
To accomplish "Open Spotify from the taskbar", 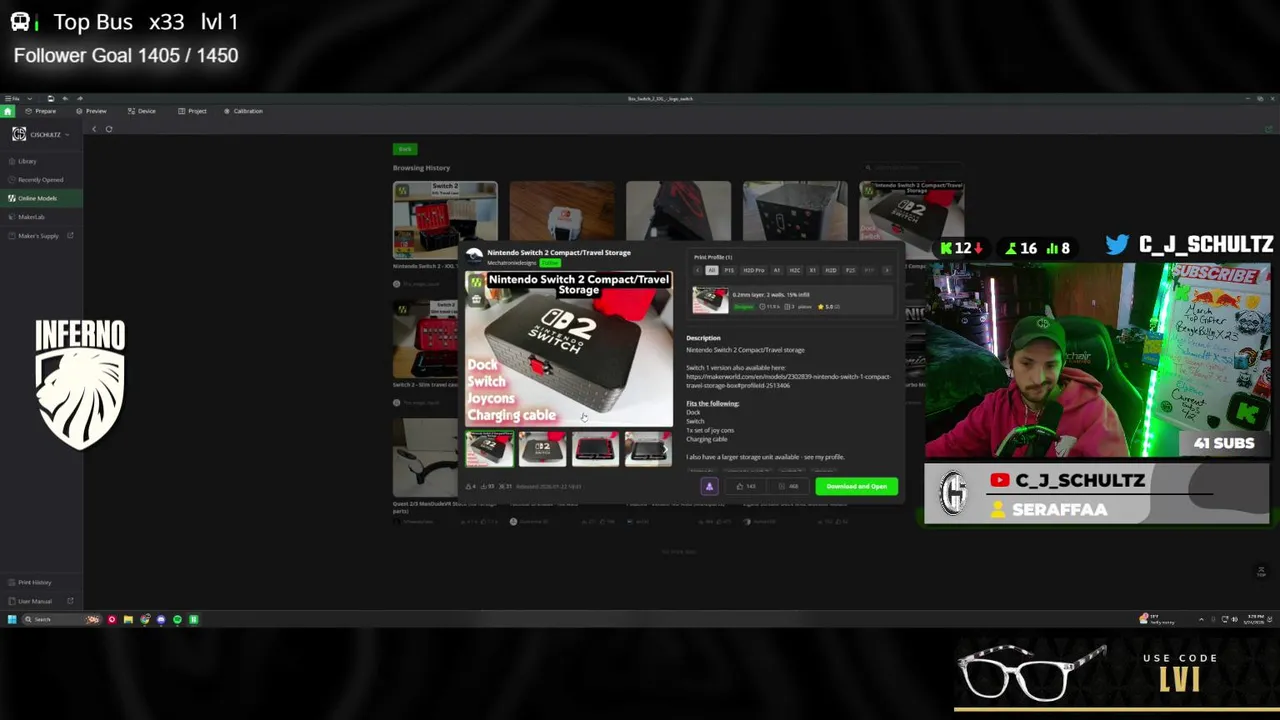I will pyautogui.click(x=177, y=620).
